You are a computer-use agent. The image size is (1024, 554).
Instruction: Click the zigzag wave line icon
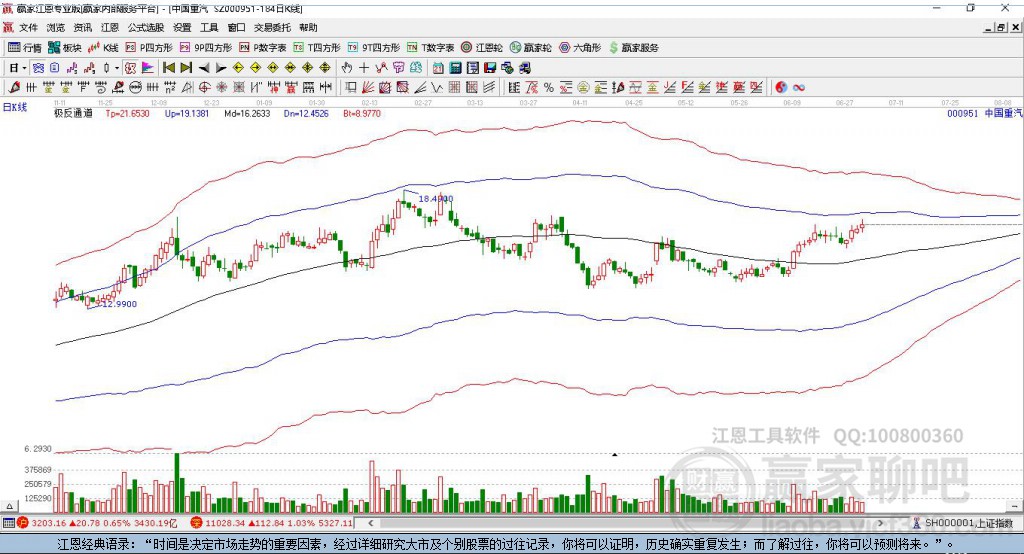pos(437,87)
